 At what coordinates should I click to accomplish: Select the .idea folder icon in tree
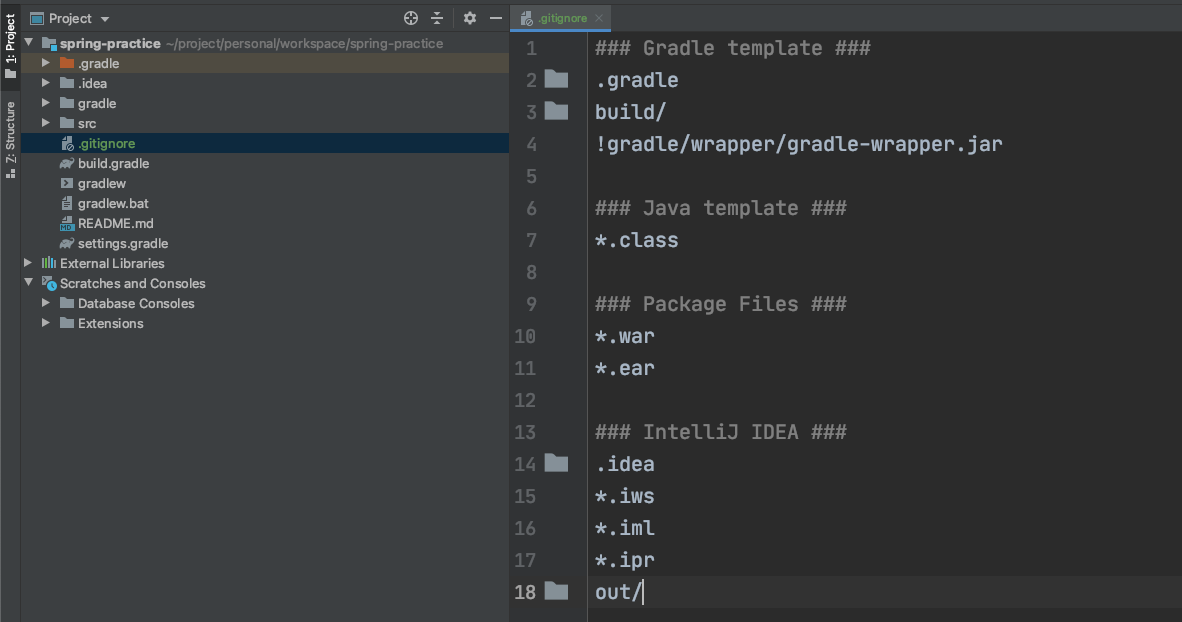pos(67,83)
